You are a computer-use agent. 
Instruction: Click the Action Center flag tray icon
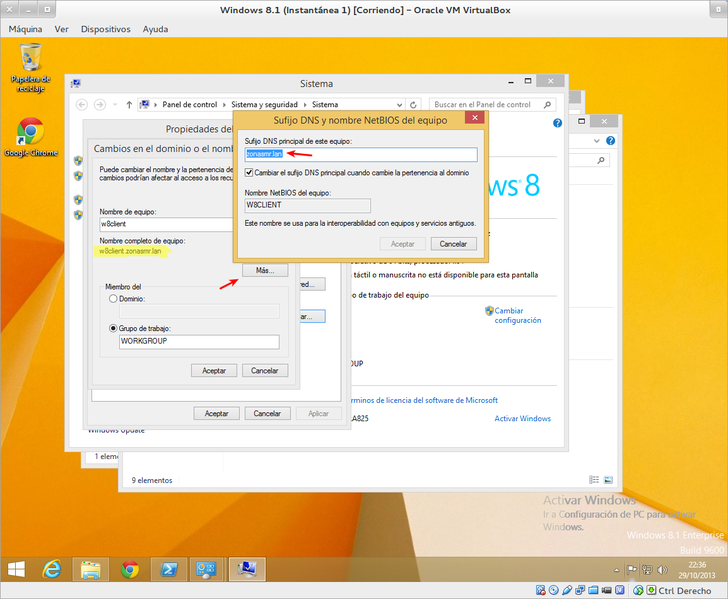[631, 570]
